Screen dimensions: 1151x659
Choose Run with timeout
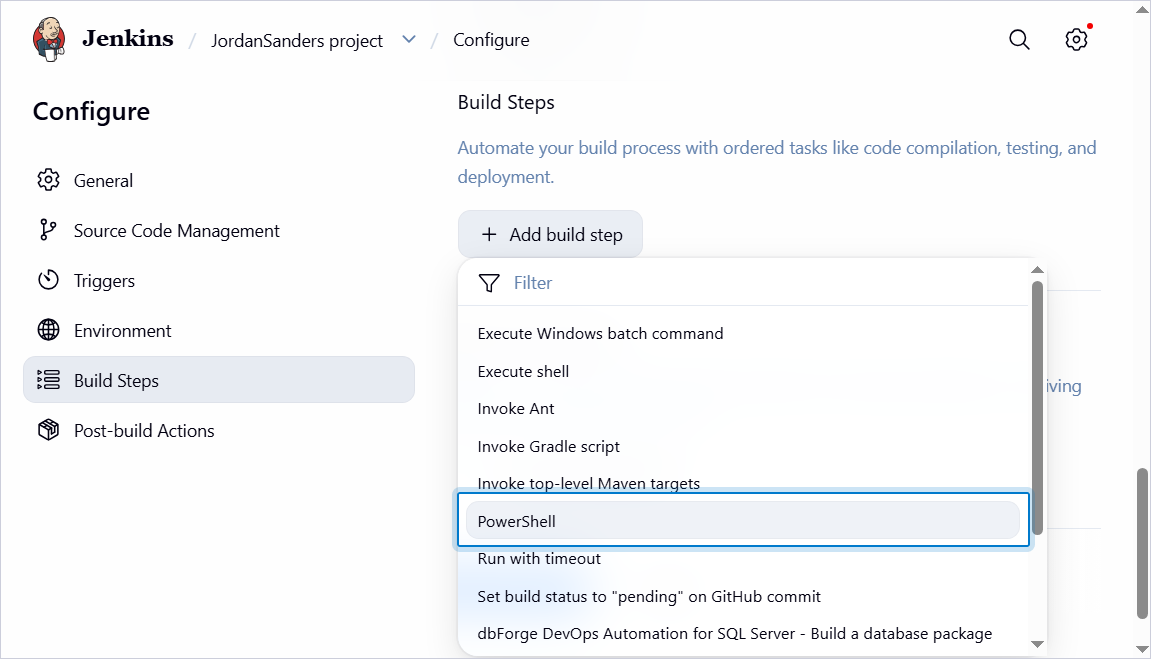click(743, 558)
